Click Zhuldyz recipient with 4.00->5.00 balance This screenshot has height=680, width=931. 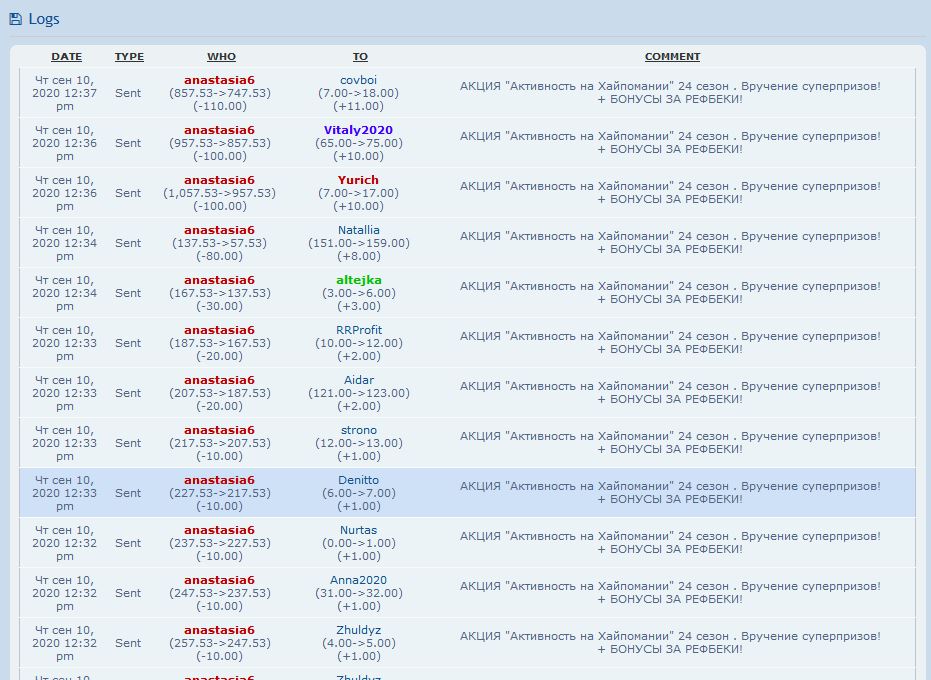[358, 630]
